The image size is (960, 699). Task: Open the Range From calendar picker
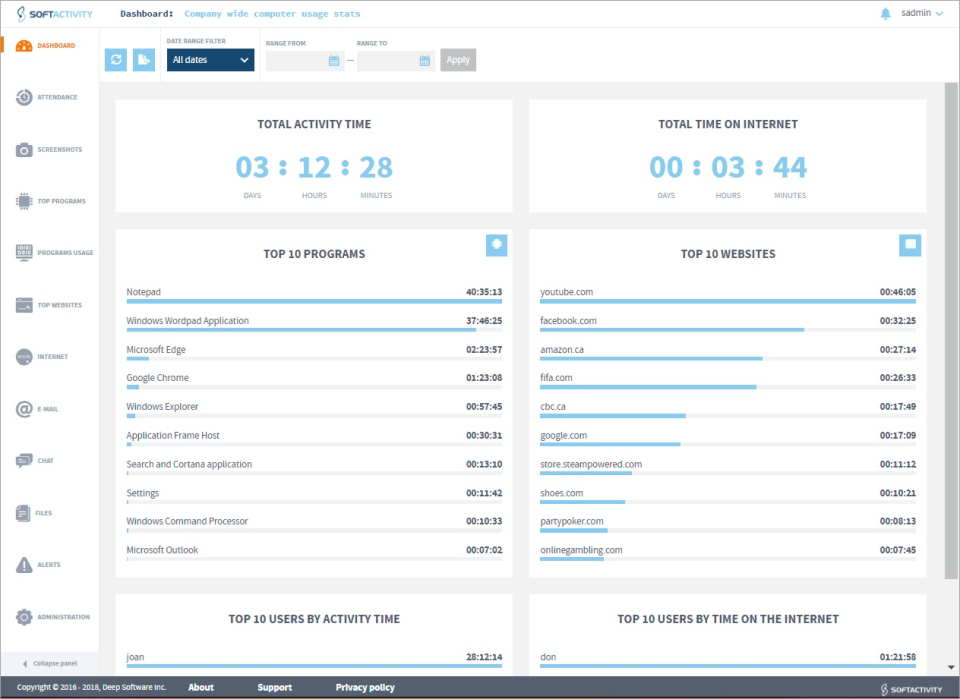pos(331,60)
